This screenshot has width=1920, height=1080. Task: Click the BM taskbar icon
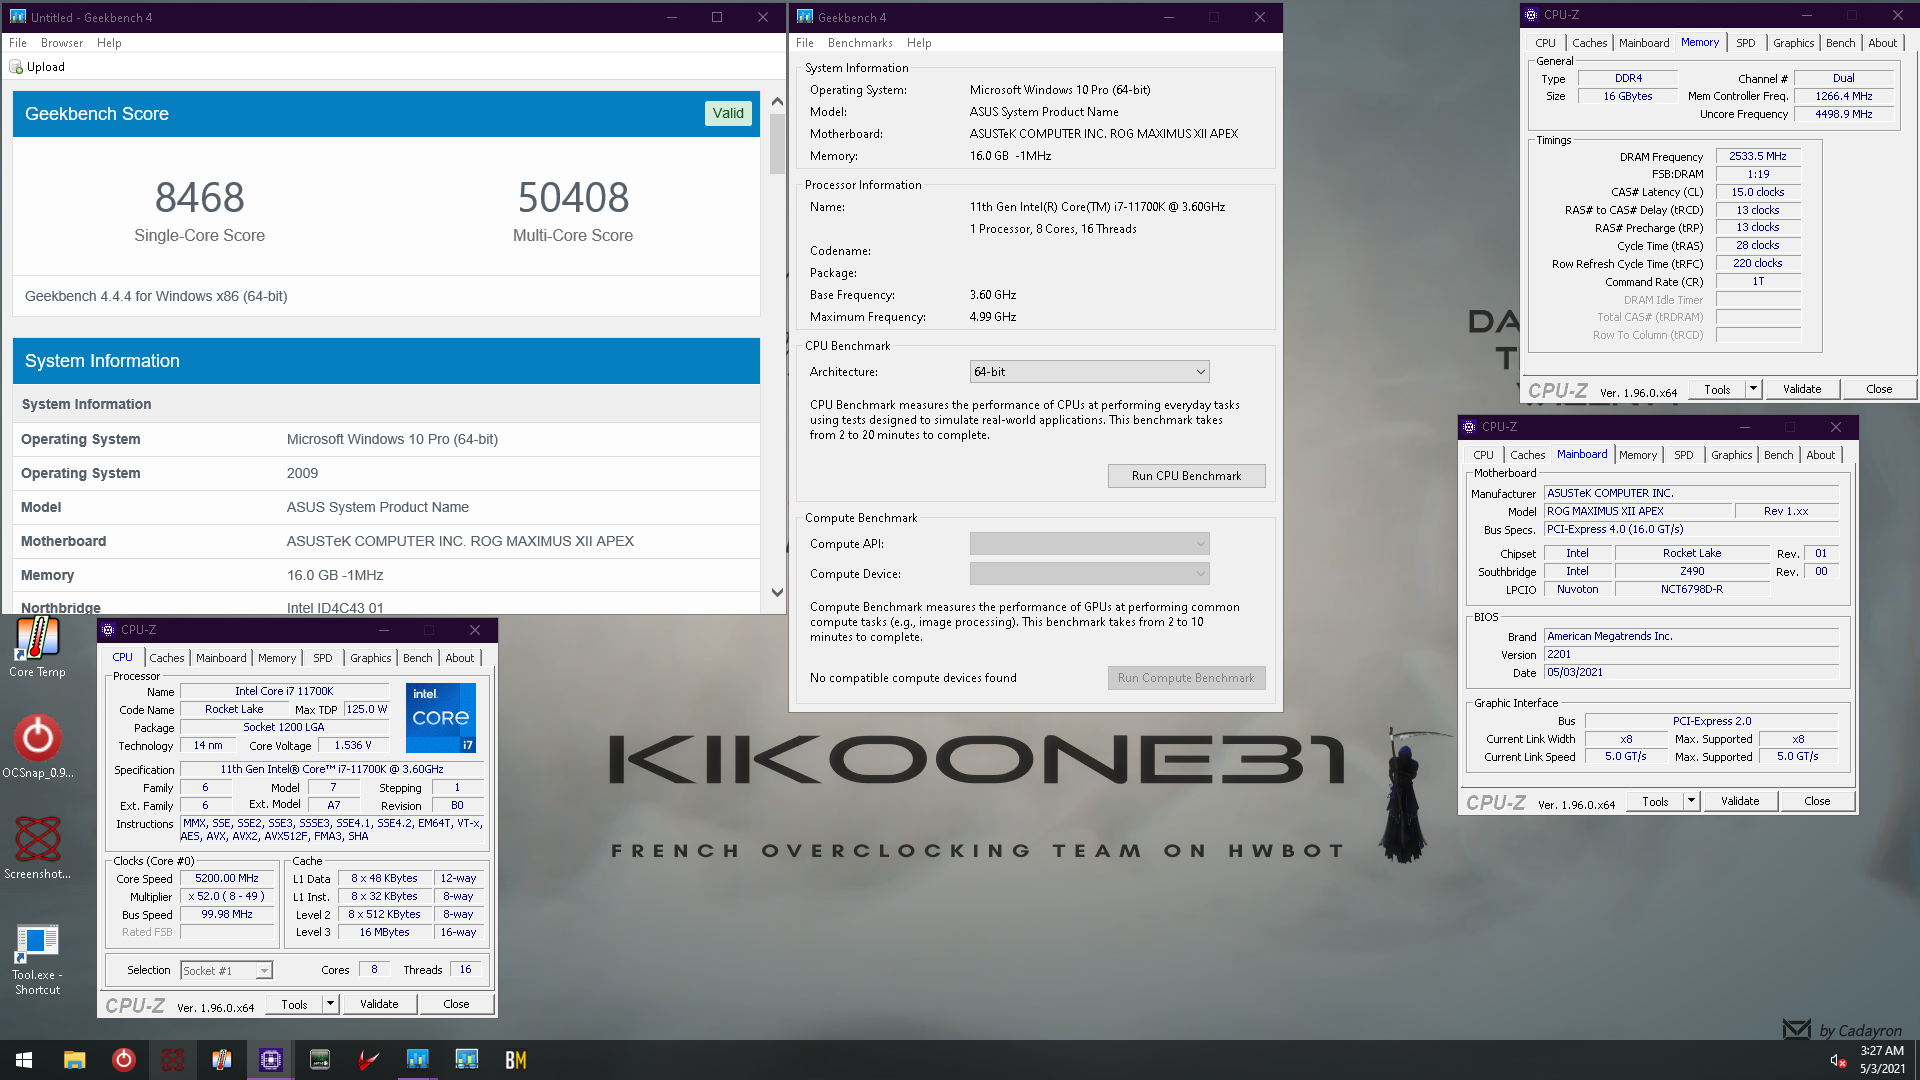[x=516, y=1060]
